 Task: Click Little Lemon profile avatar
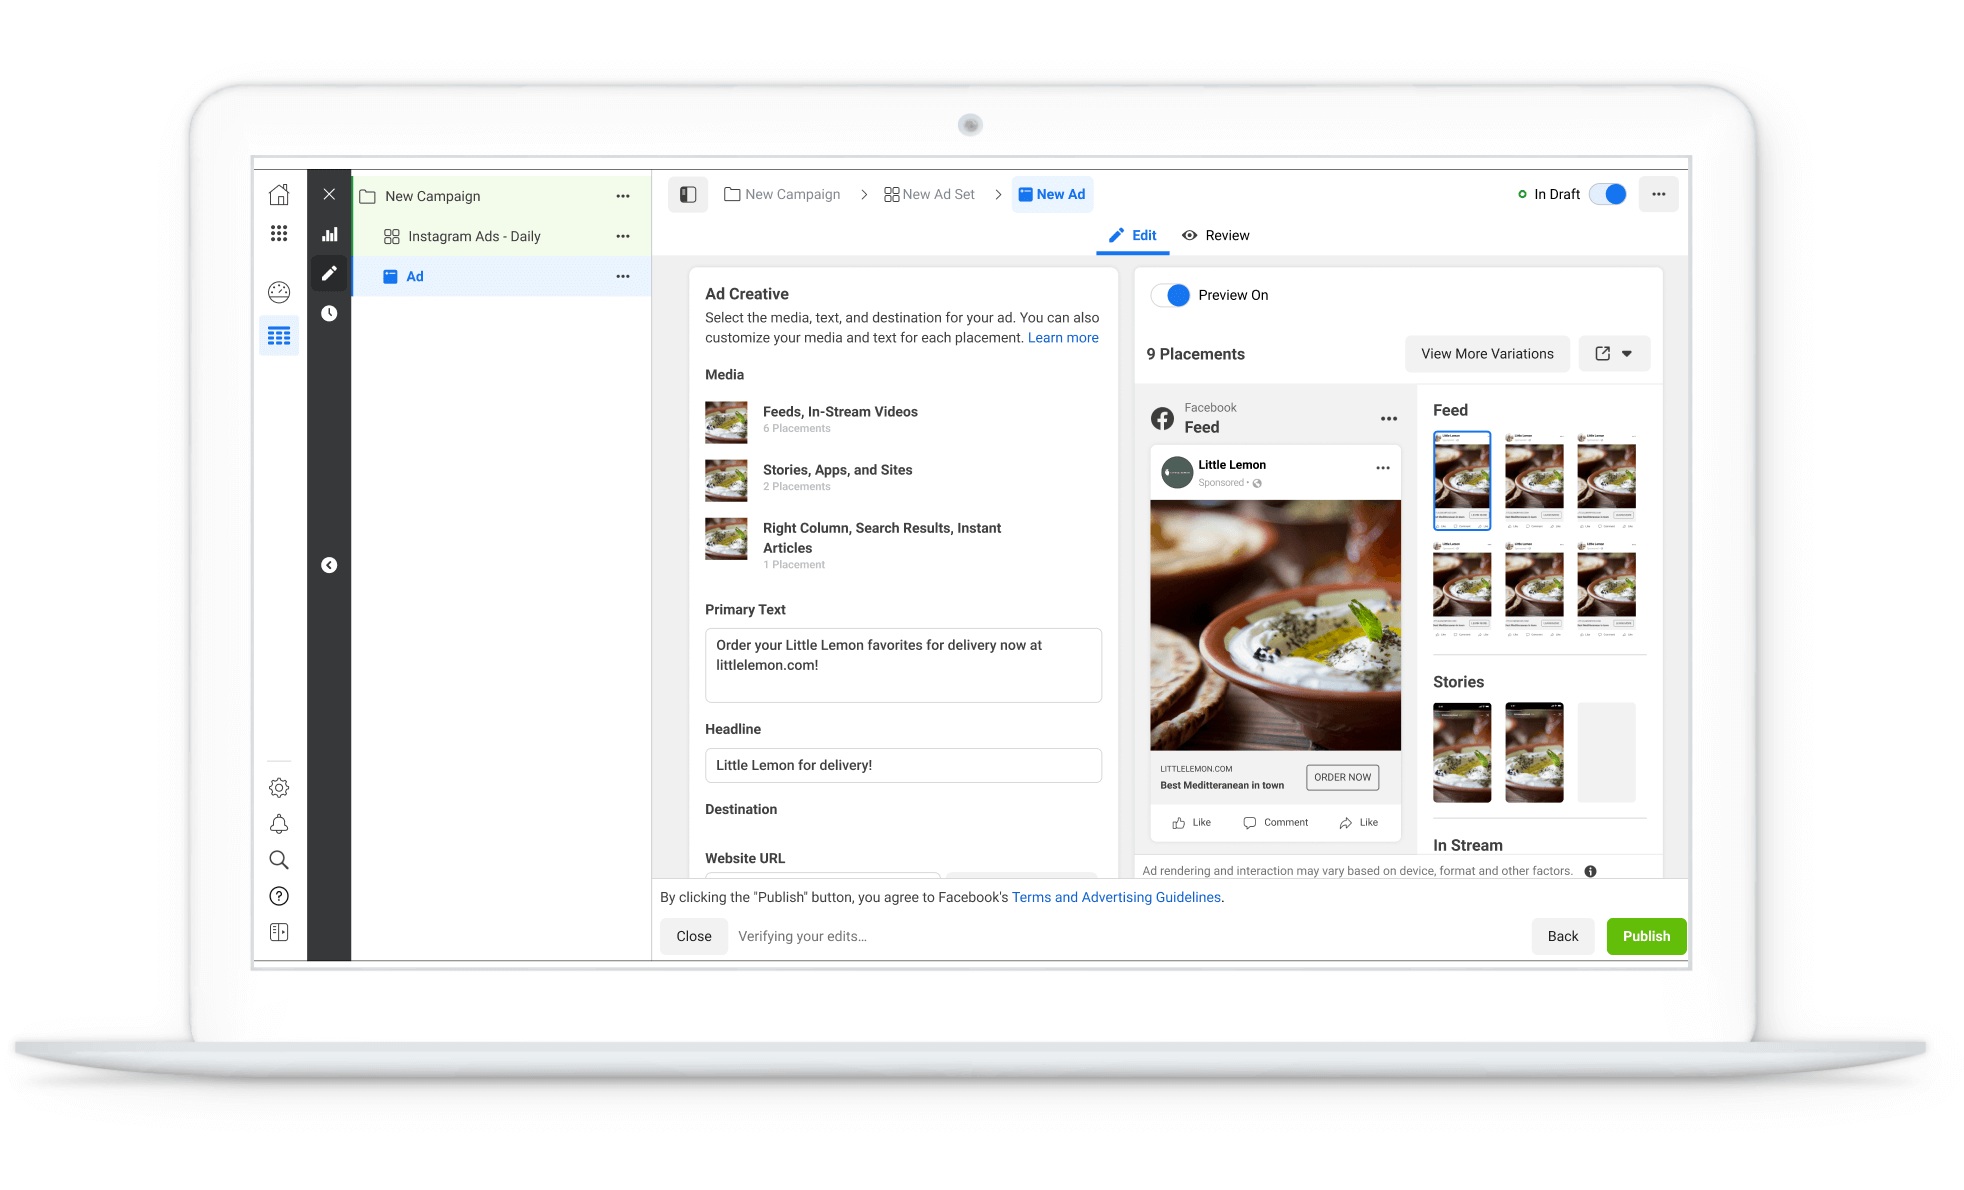pos(1176,472)
